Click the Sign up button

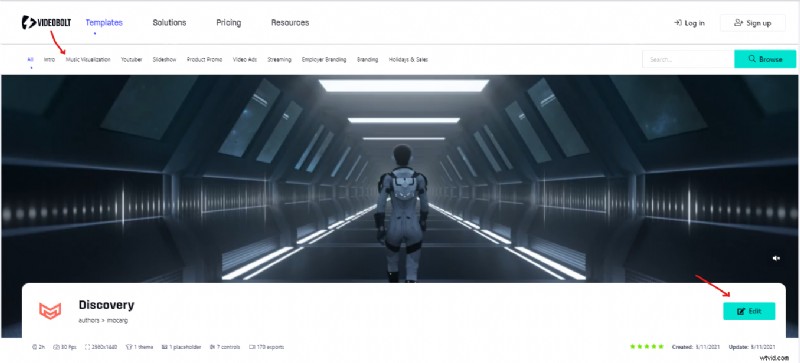pos(753,23)
